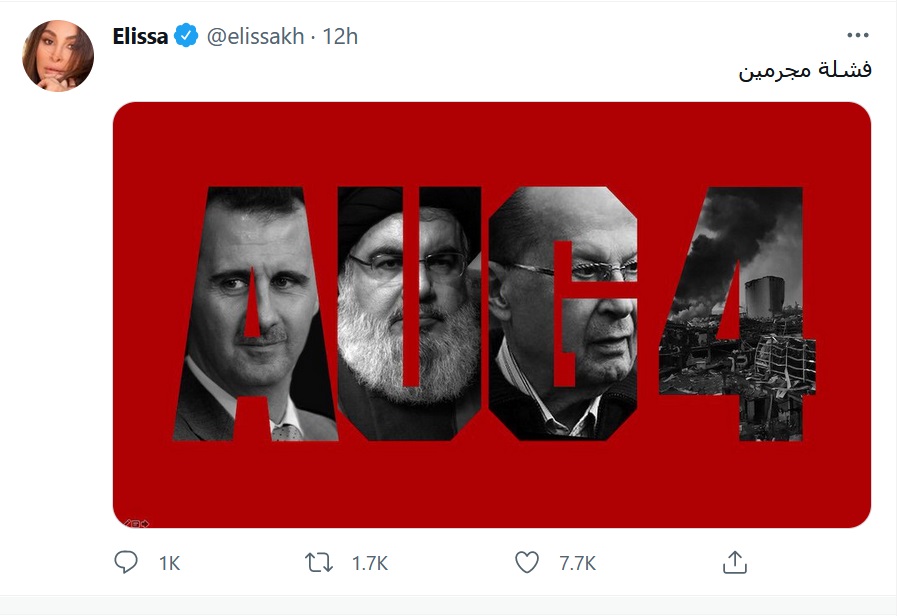Click the 1.7K retweets count
Viewport: 899px width, 616px height.
tap(369, 564)
